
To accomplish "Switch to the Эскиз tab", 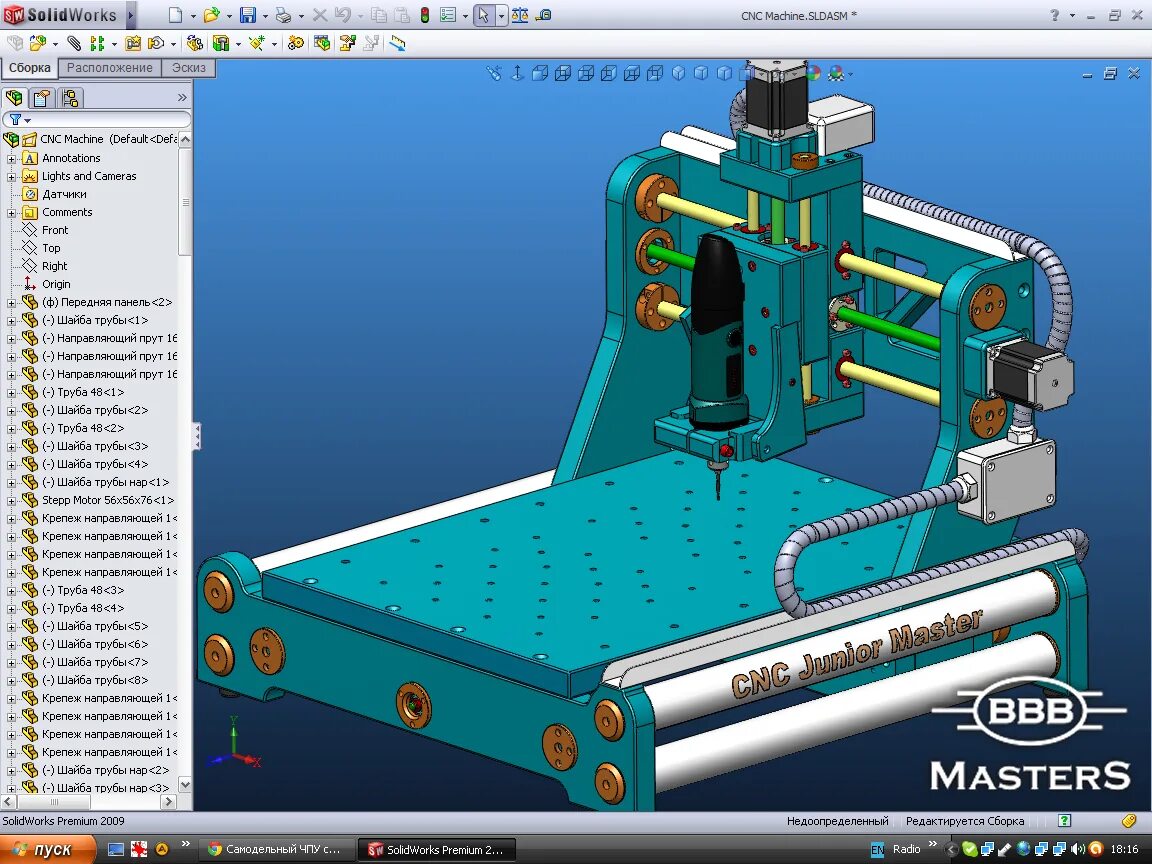I will [x=189, y=68].
